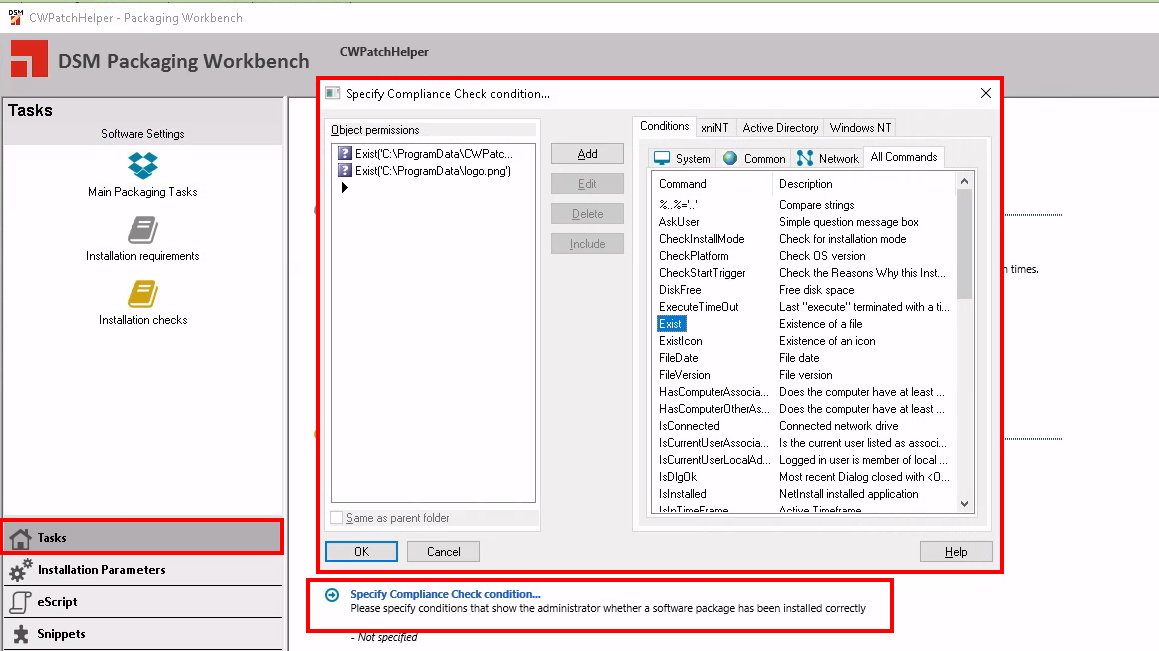
Task: Click scroll up arrow in command list
Action: coord(964,181)
